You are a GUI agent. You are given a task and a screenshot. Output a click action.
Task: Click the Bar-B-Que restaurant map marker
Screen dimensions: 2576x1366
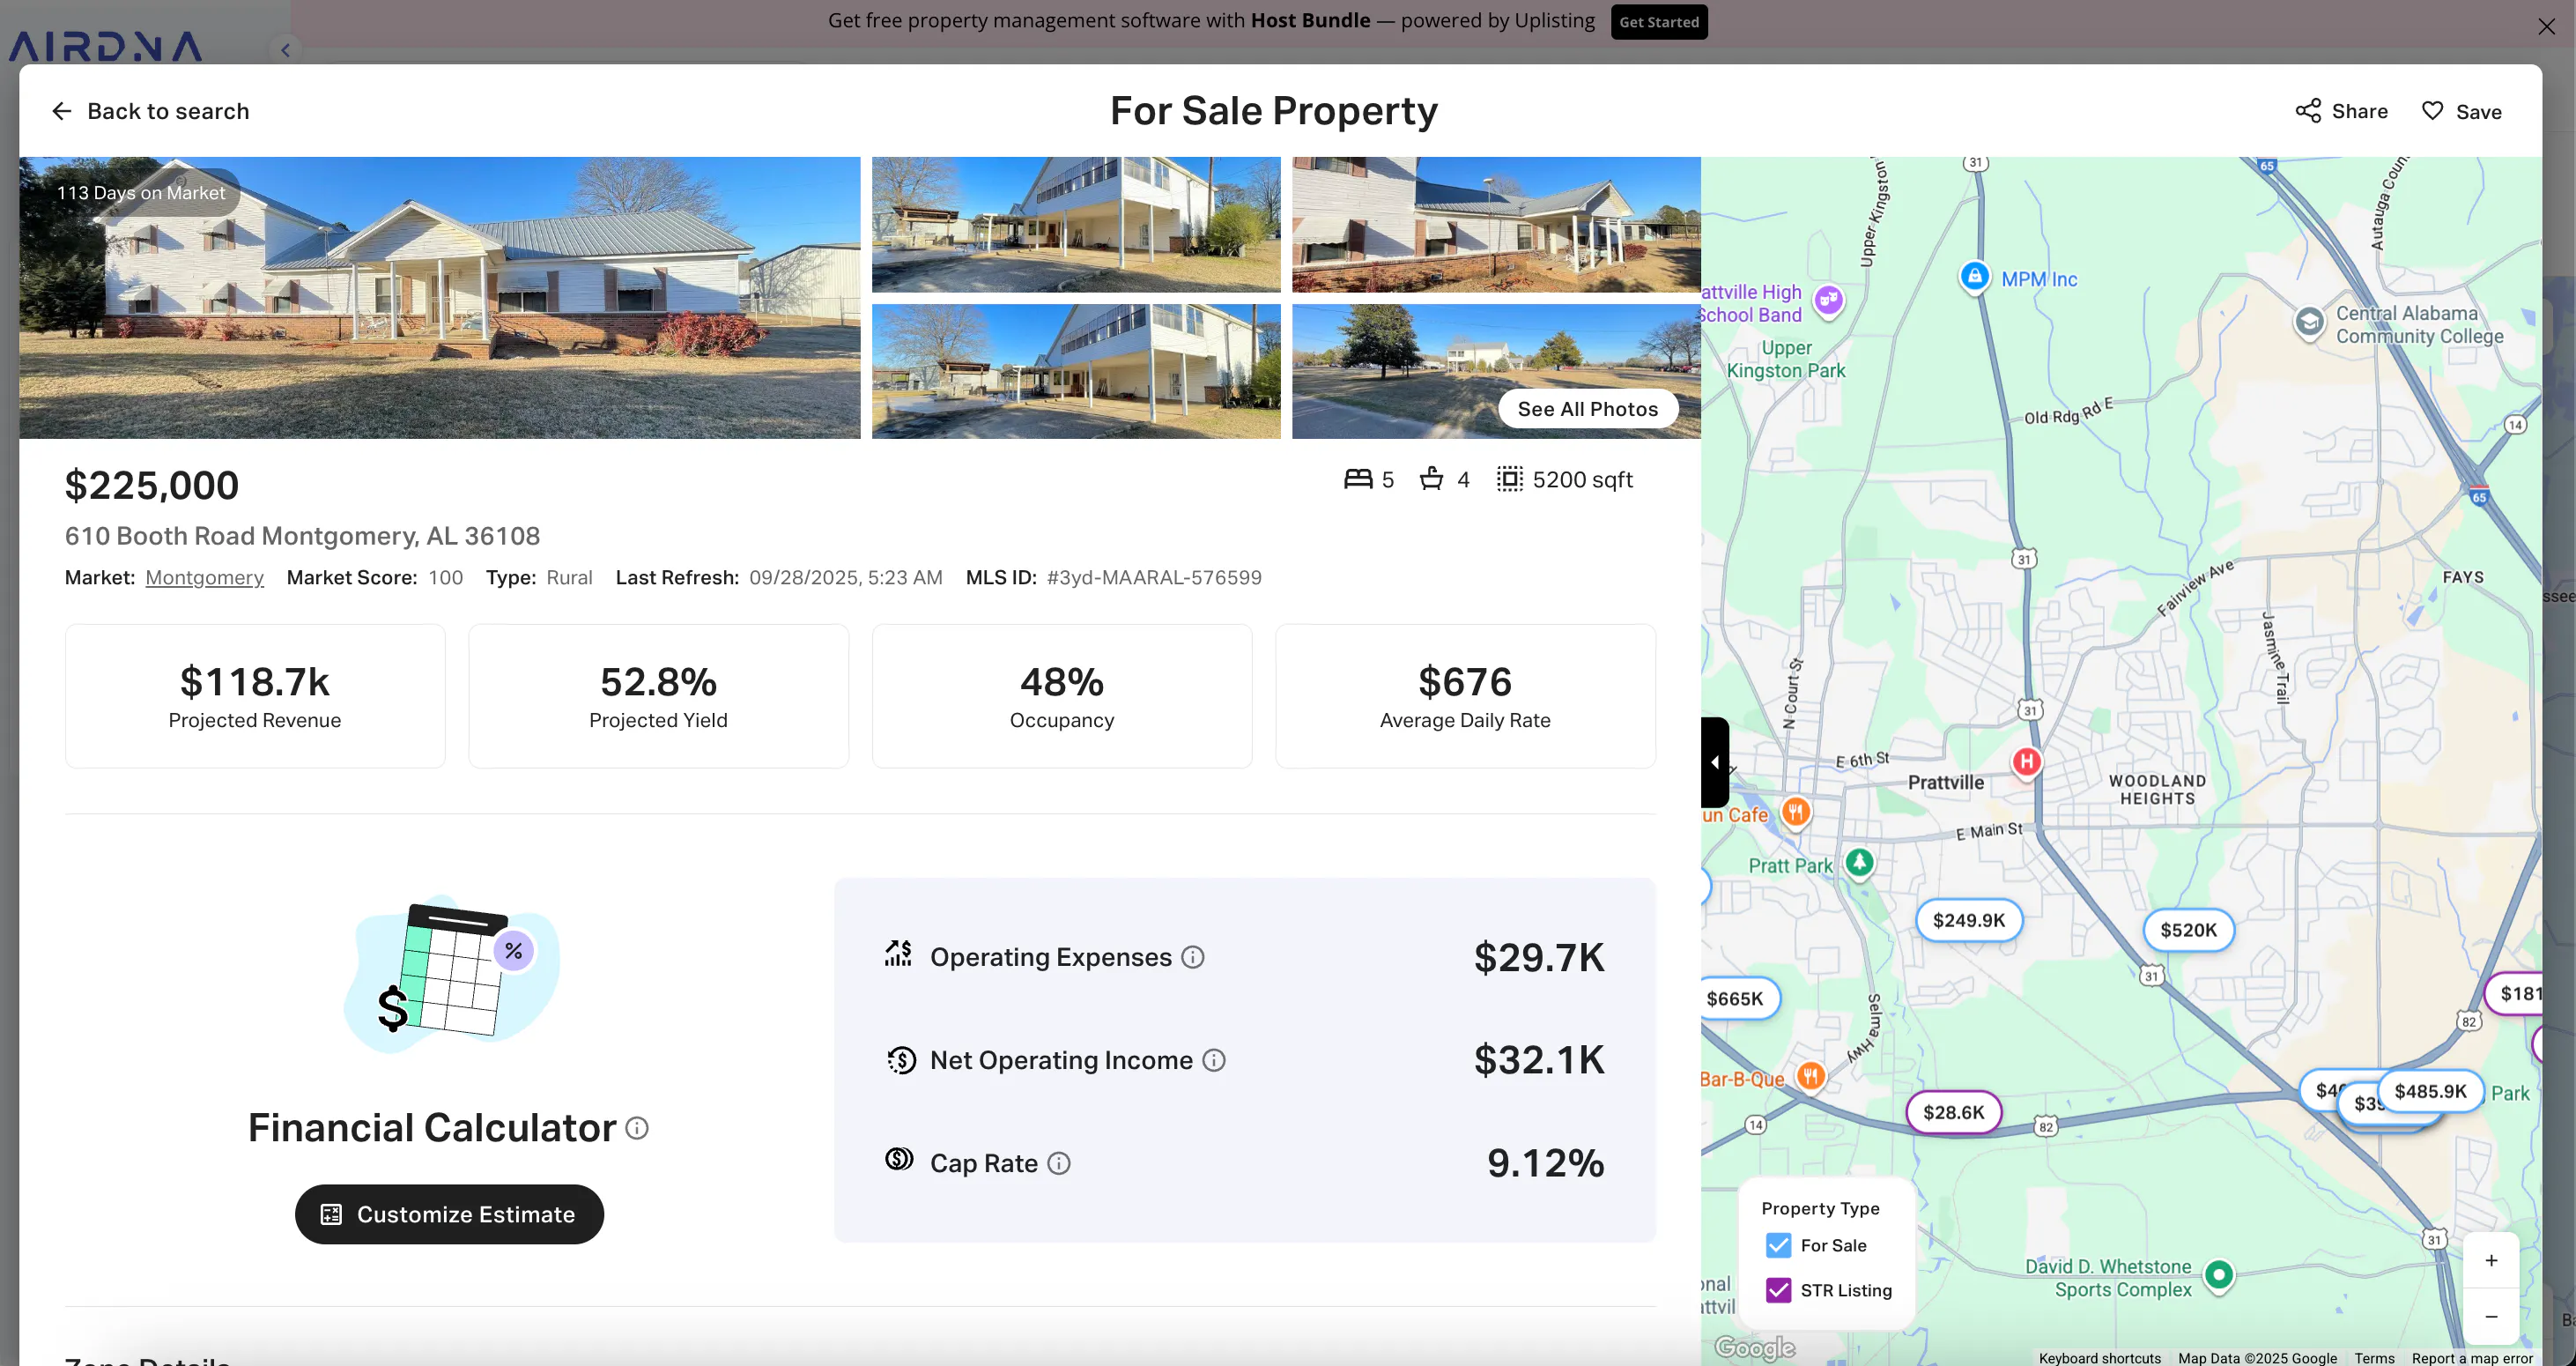[x=1810, y=1077]
